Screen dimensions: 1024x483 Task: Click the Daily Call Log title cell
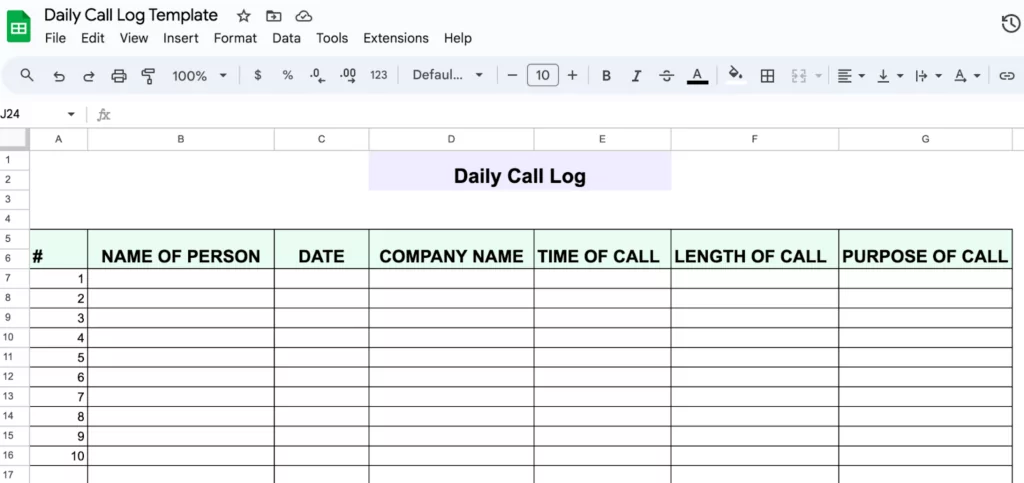[x=519, y=176]
